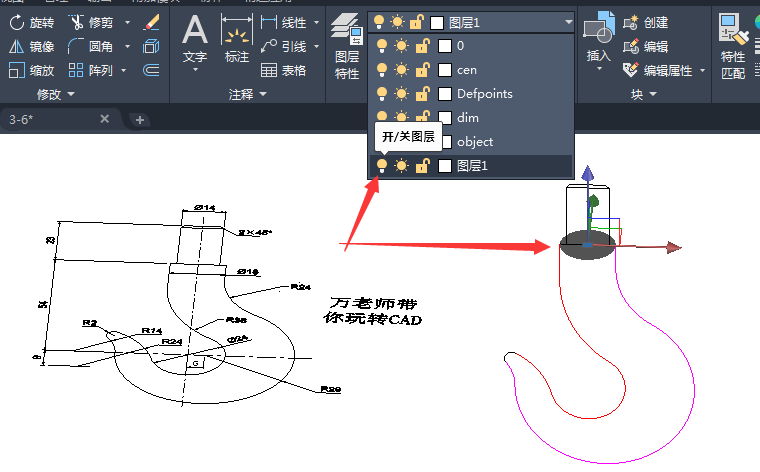This screenshot has height=472, width=760.
Task: Select the 旋转 (Rotate) tool
Action: point(32,22)
